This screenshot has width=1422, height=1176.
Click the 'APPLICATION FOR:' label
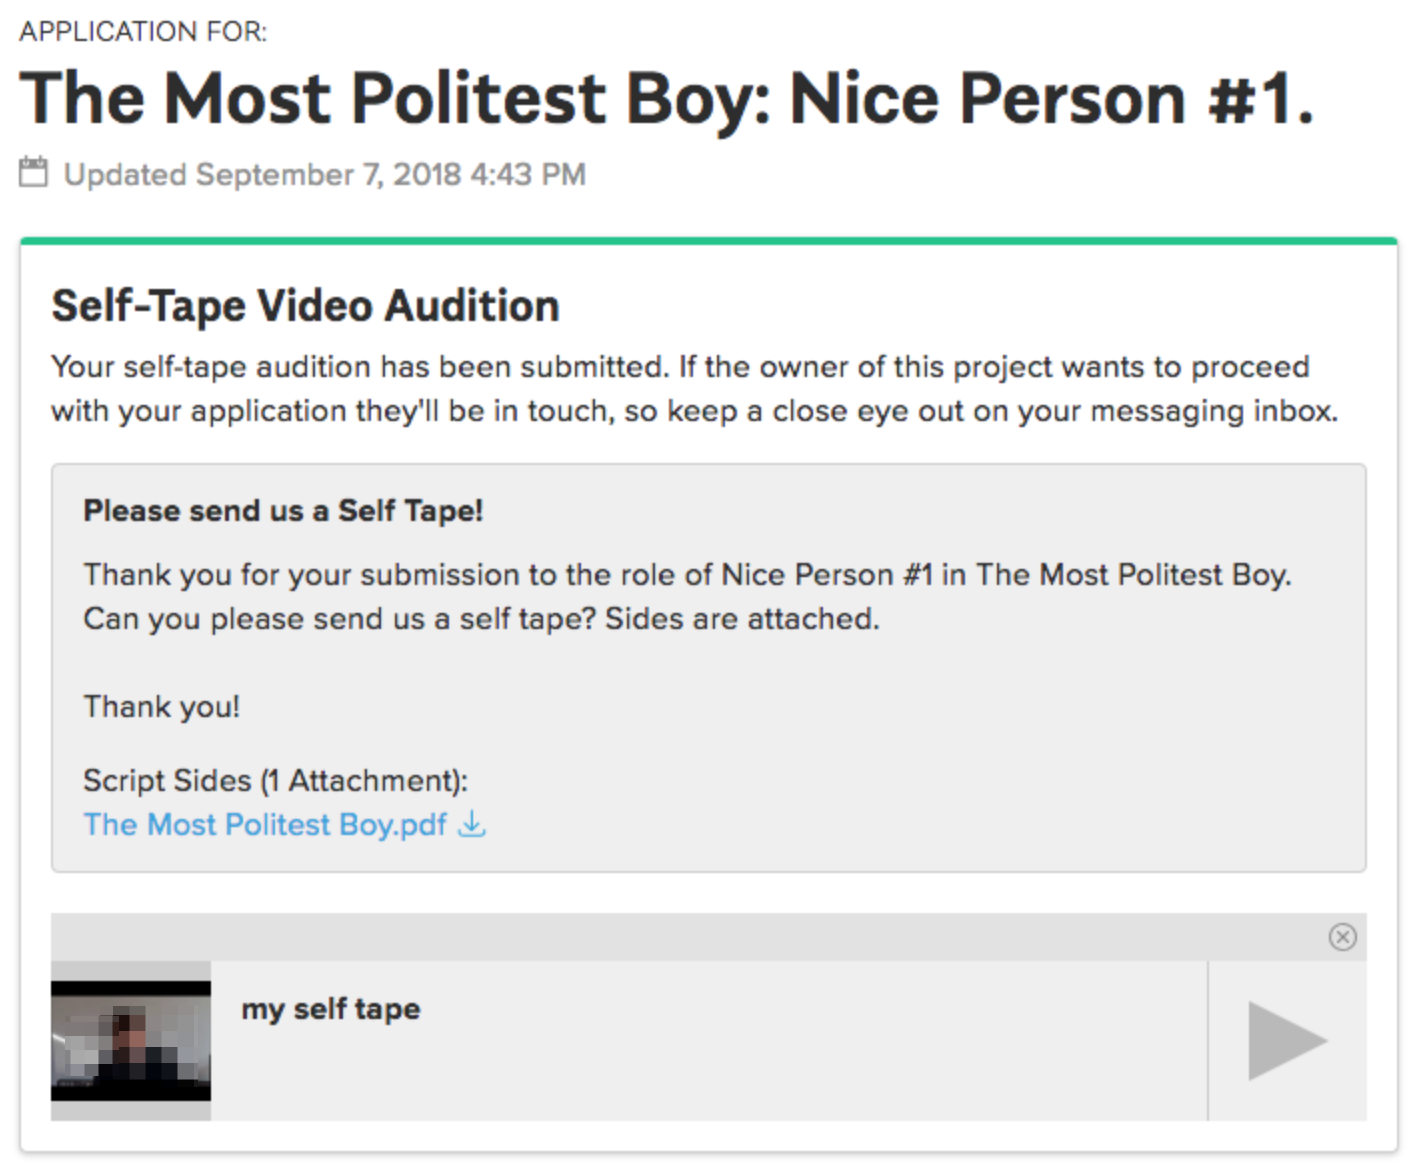[143, 32]
